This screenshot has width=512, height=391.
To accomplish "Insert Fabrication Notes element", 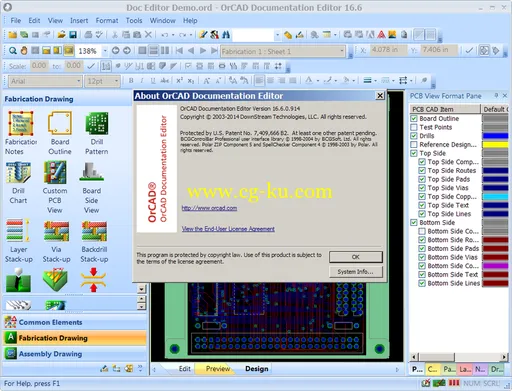I will pyautogui.click(x=20, y=133).
